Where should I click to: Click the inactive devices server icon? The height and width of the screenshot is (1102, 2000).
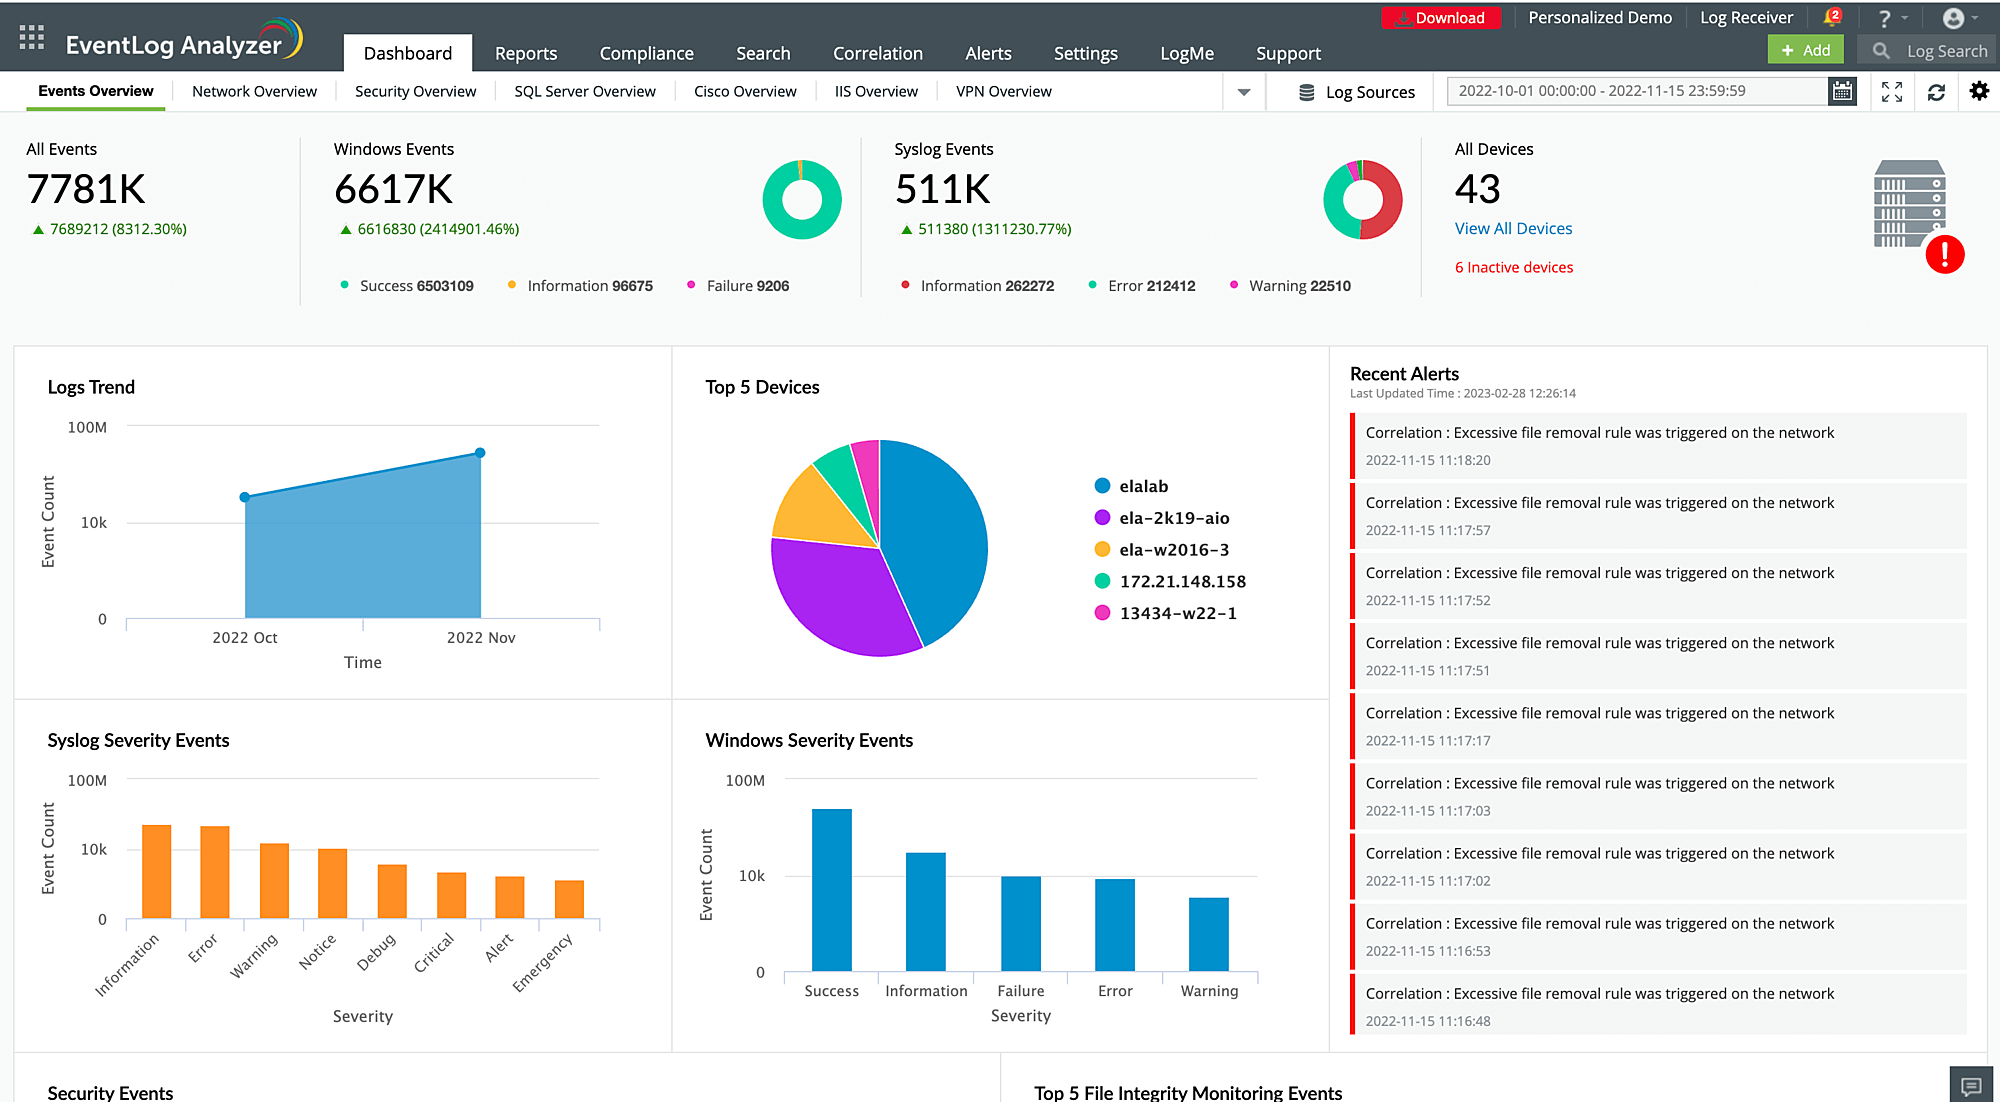click(x=1909, y=205)
